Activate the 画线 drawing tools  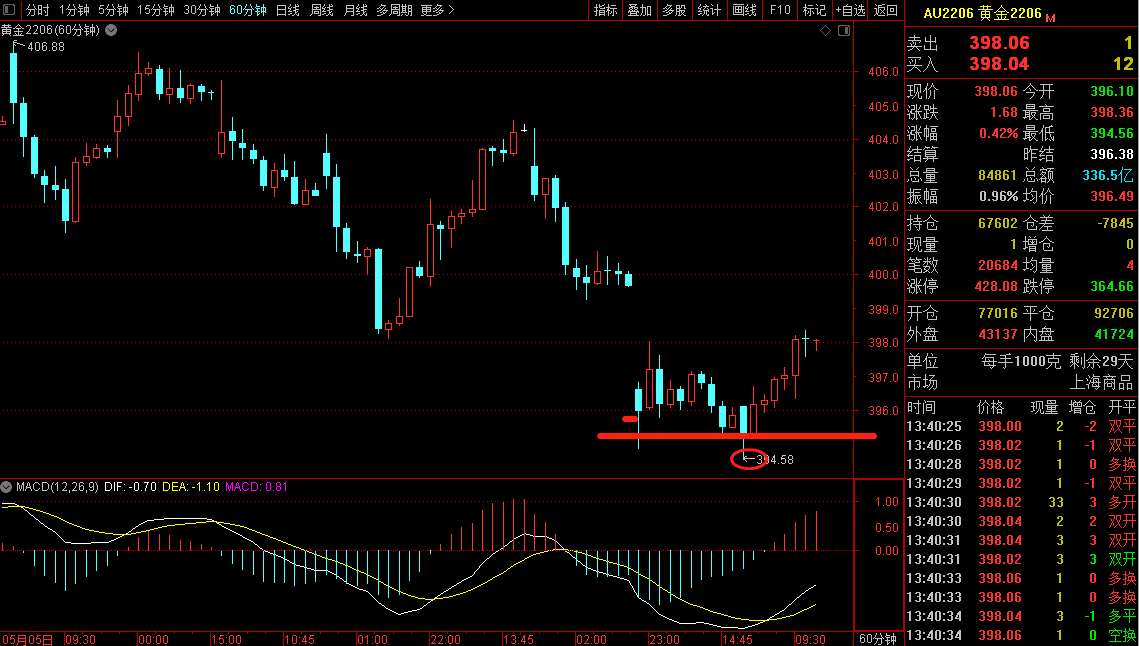click(x=744, y=10)
